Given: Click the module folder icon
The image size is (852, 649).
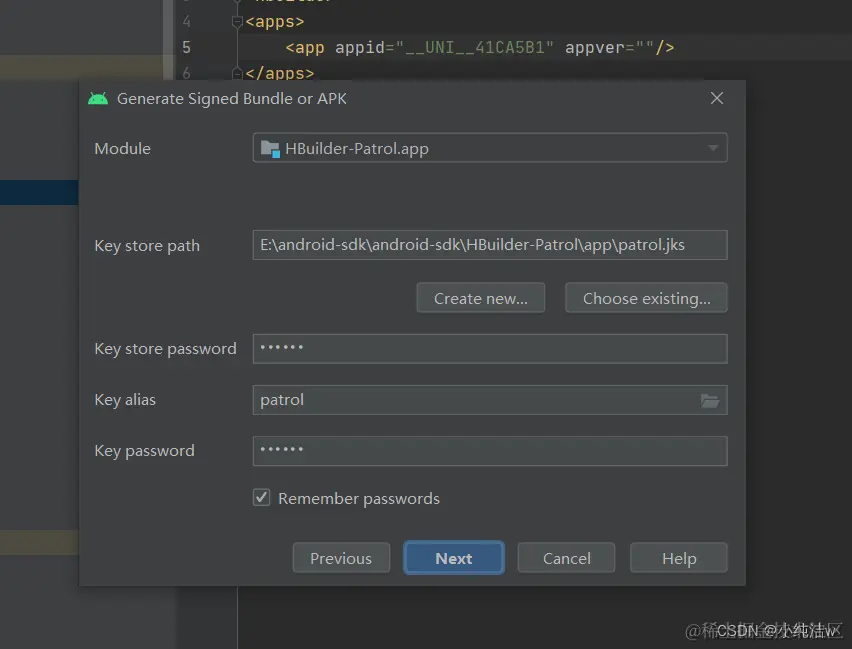Looking at the screenshot, I should point(270,148).
